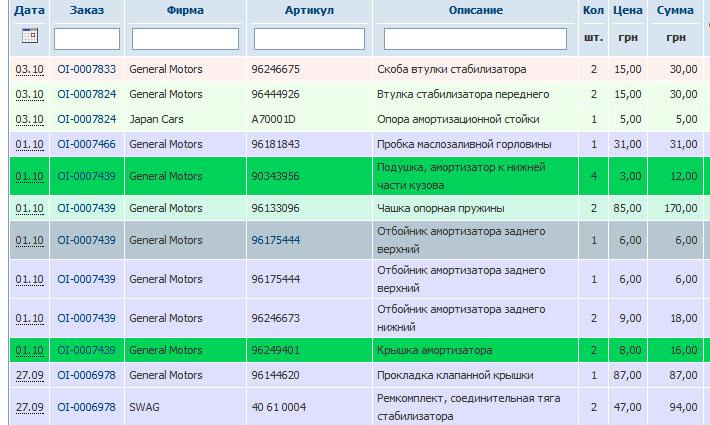Sort by the Фирма column header

click(185, 10)
